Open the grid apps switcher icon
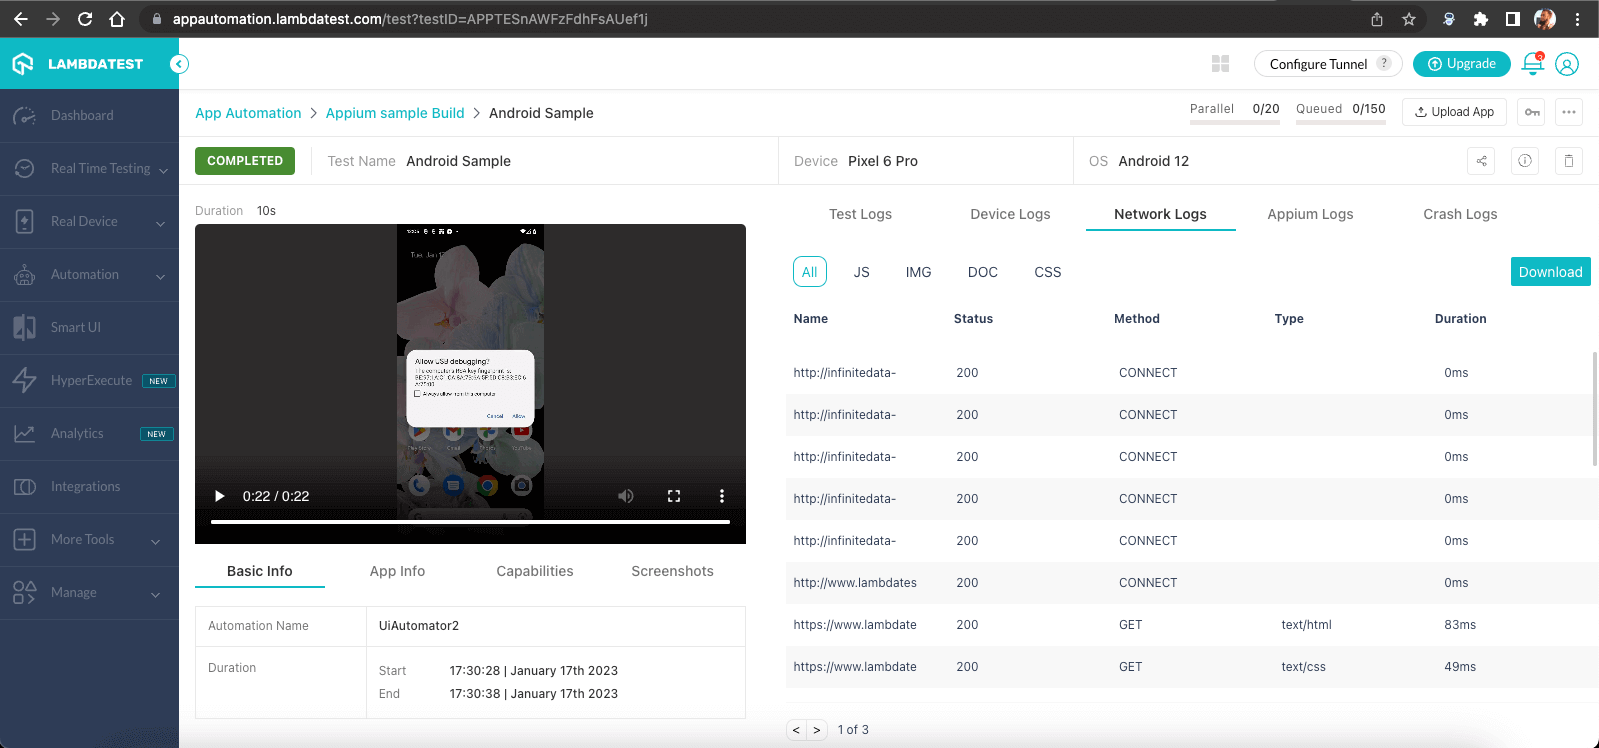This screenshot has width=1599, height=748. pyautogui.click(x=1220, y=64)
